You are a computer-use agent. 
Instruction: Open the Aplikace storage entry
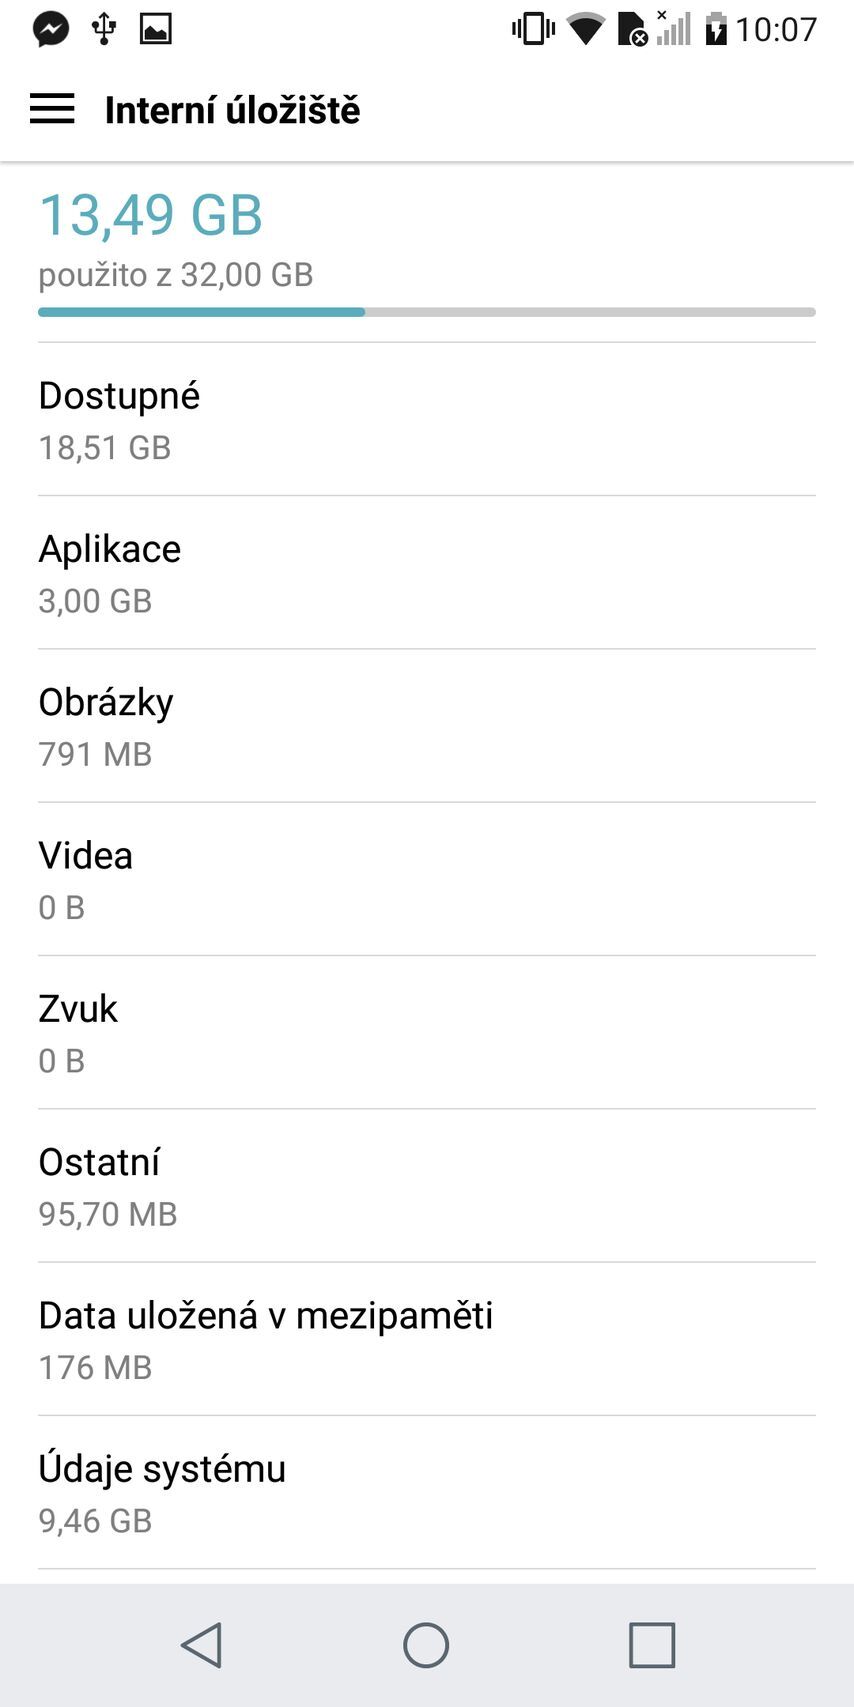[x=427, y=573]
